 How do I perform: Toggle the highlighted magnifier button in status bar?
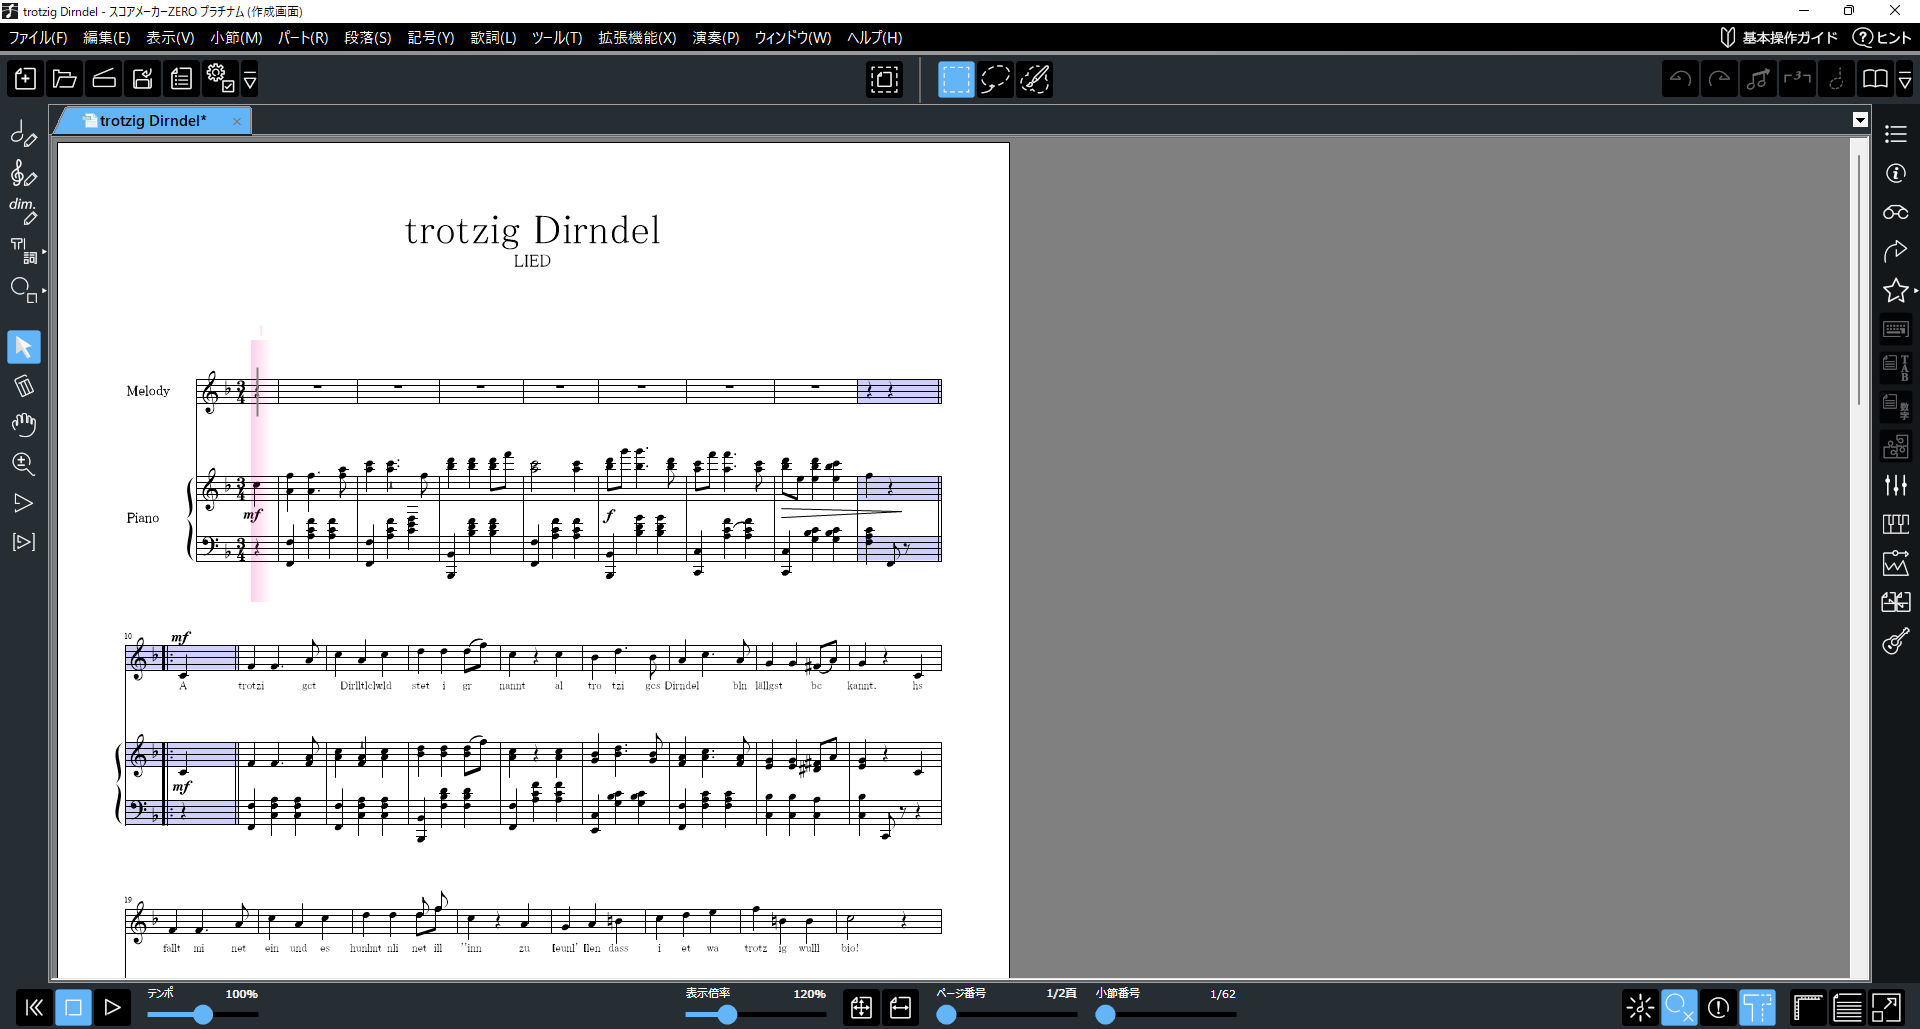click(1679, 1007)
